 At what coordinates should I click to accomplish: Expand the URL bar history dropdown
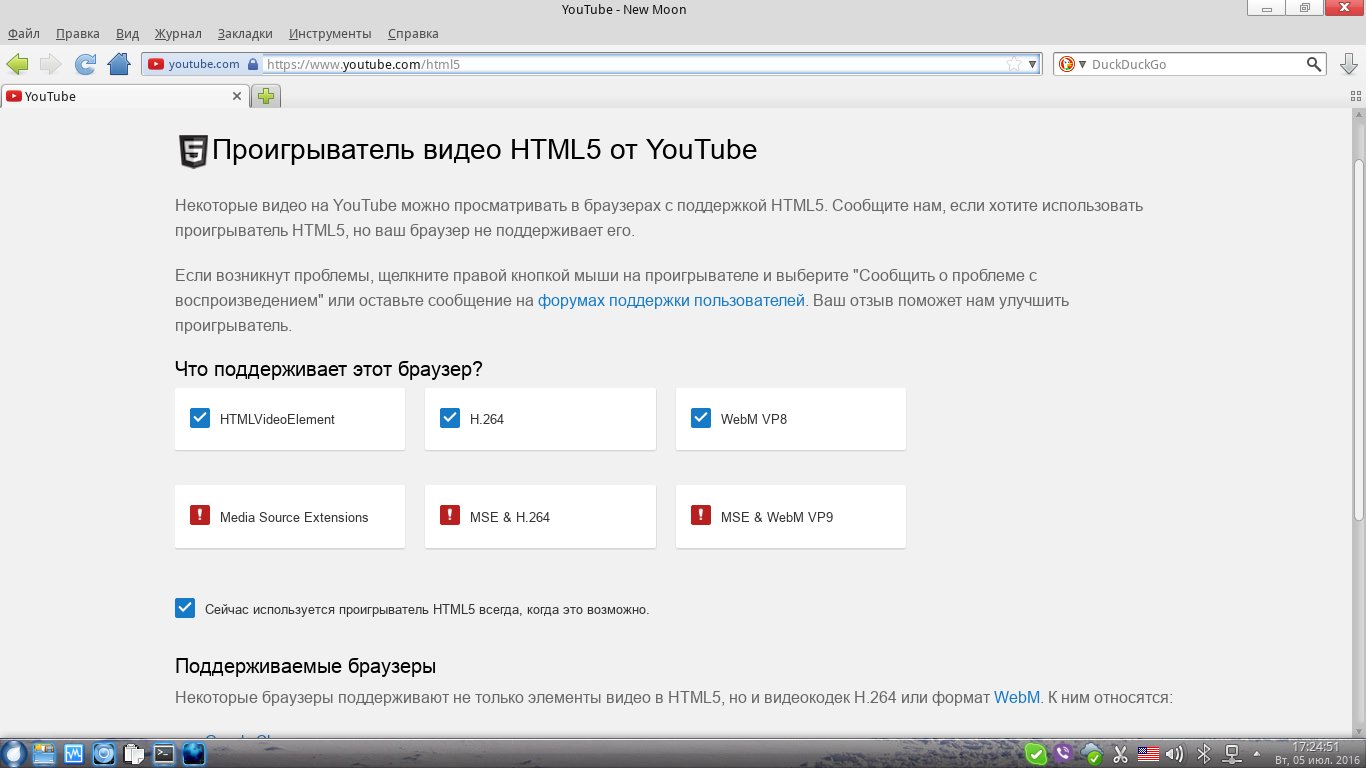pyautogui.click(x=1034, y=64)
